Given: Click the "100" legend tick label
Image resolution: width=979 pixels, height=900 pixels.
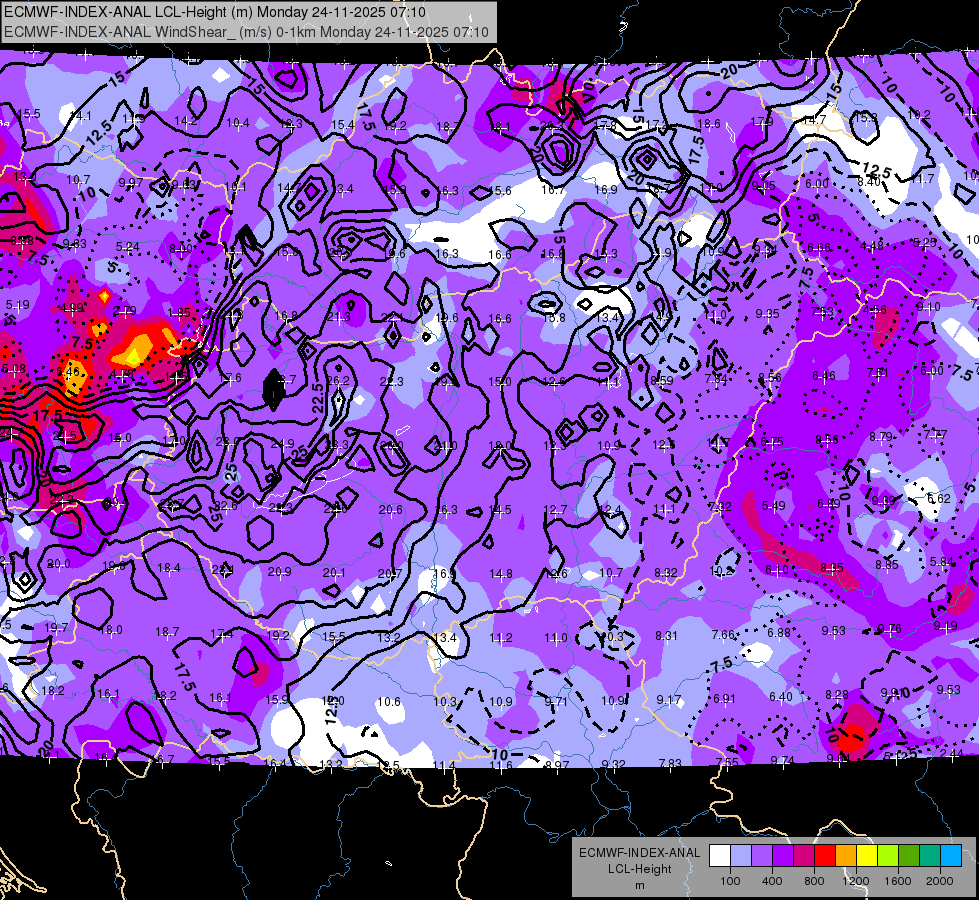Looking at the screenshot, I should point(730,881).
